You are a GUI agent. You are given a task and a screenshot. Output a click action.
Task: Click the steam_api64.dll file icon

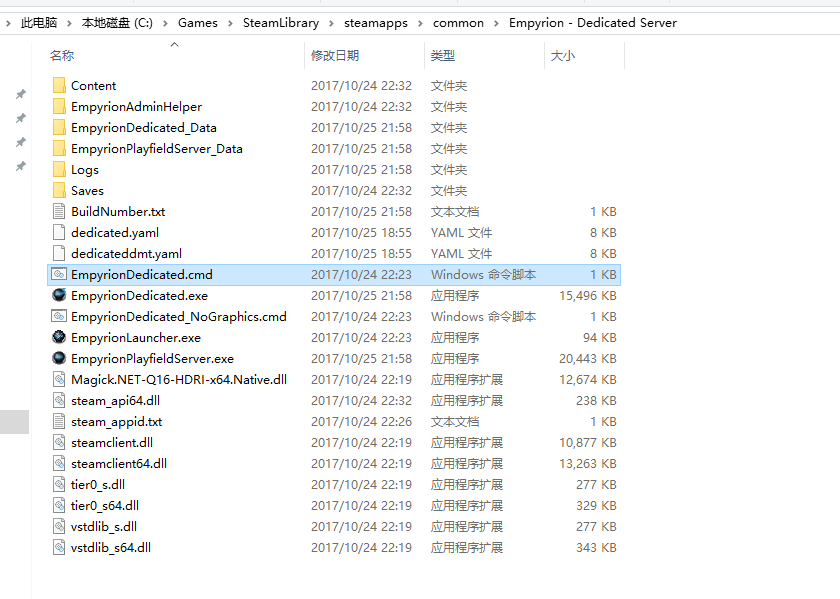tap(59, 400)
